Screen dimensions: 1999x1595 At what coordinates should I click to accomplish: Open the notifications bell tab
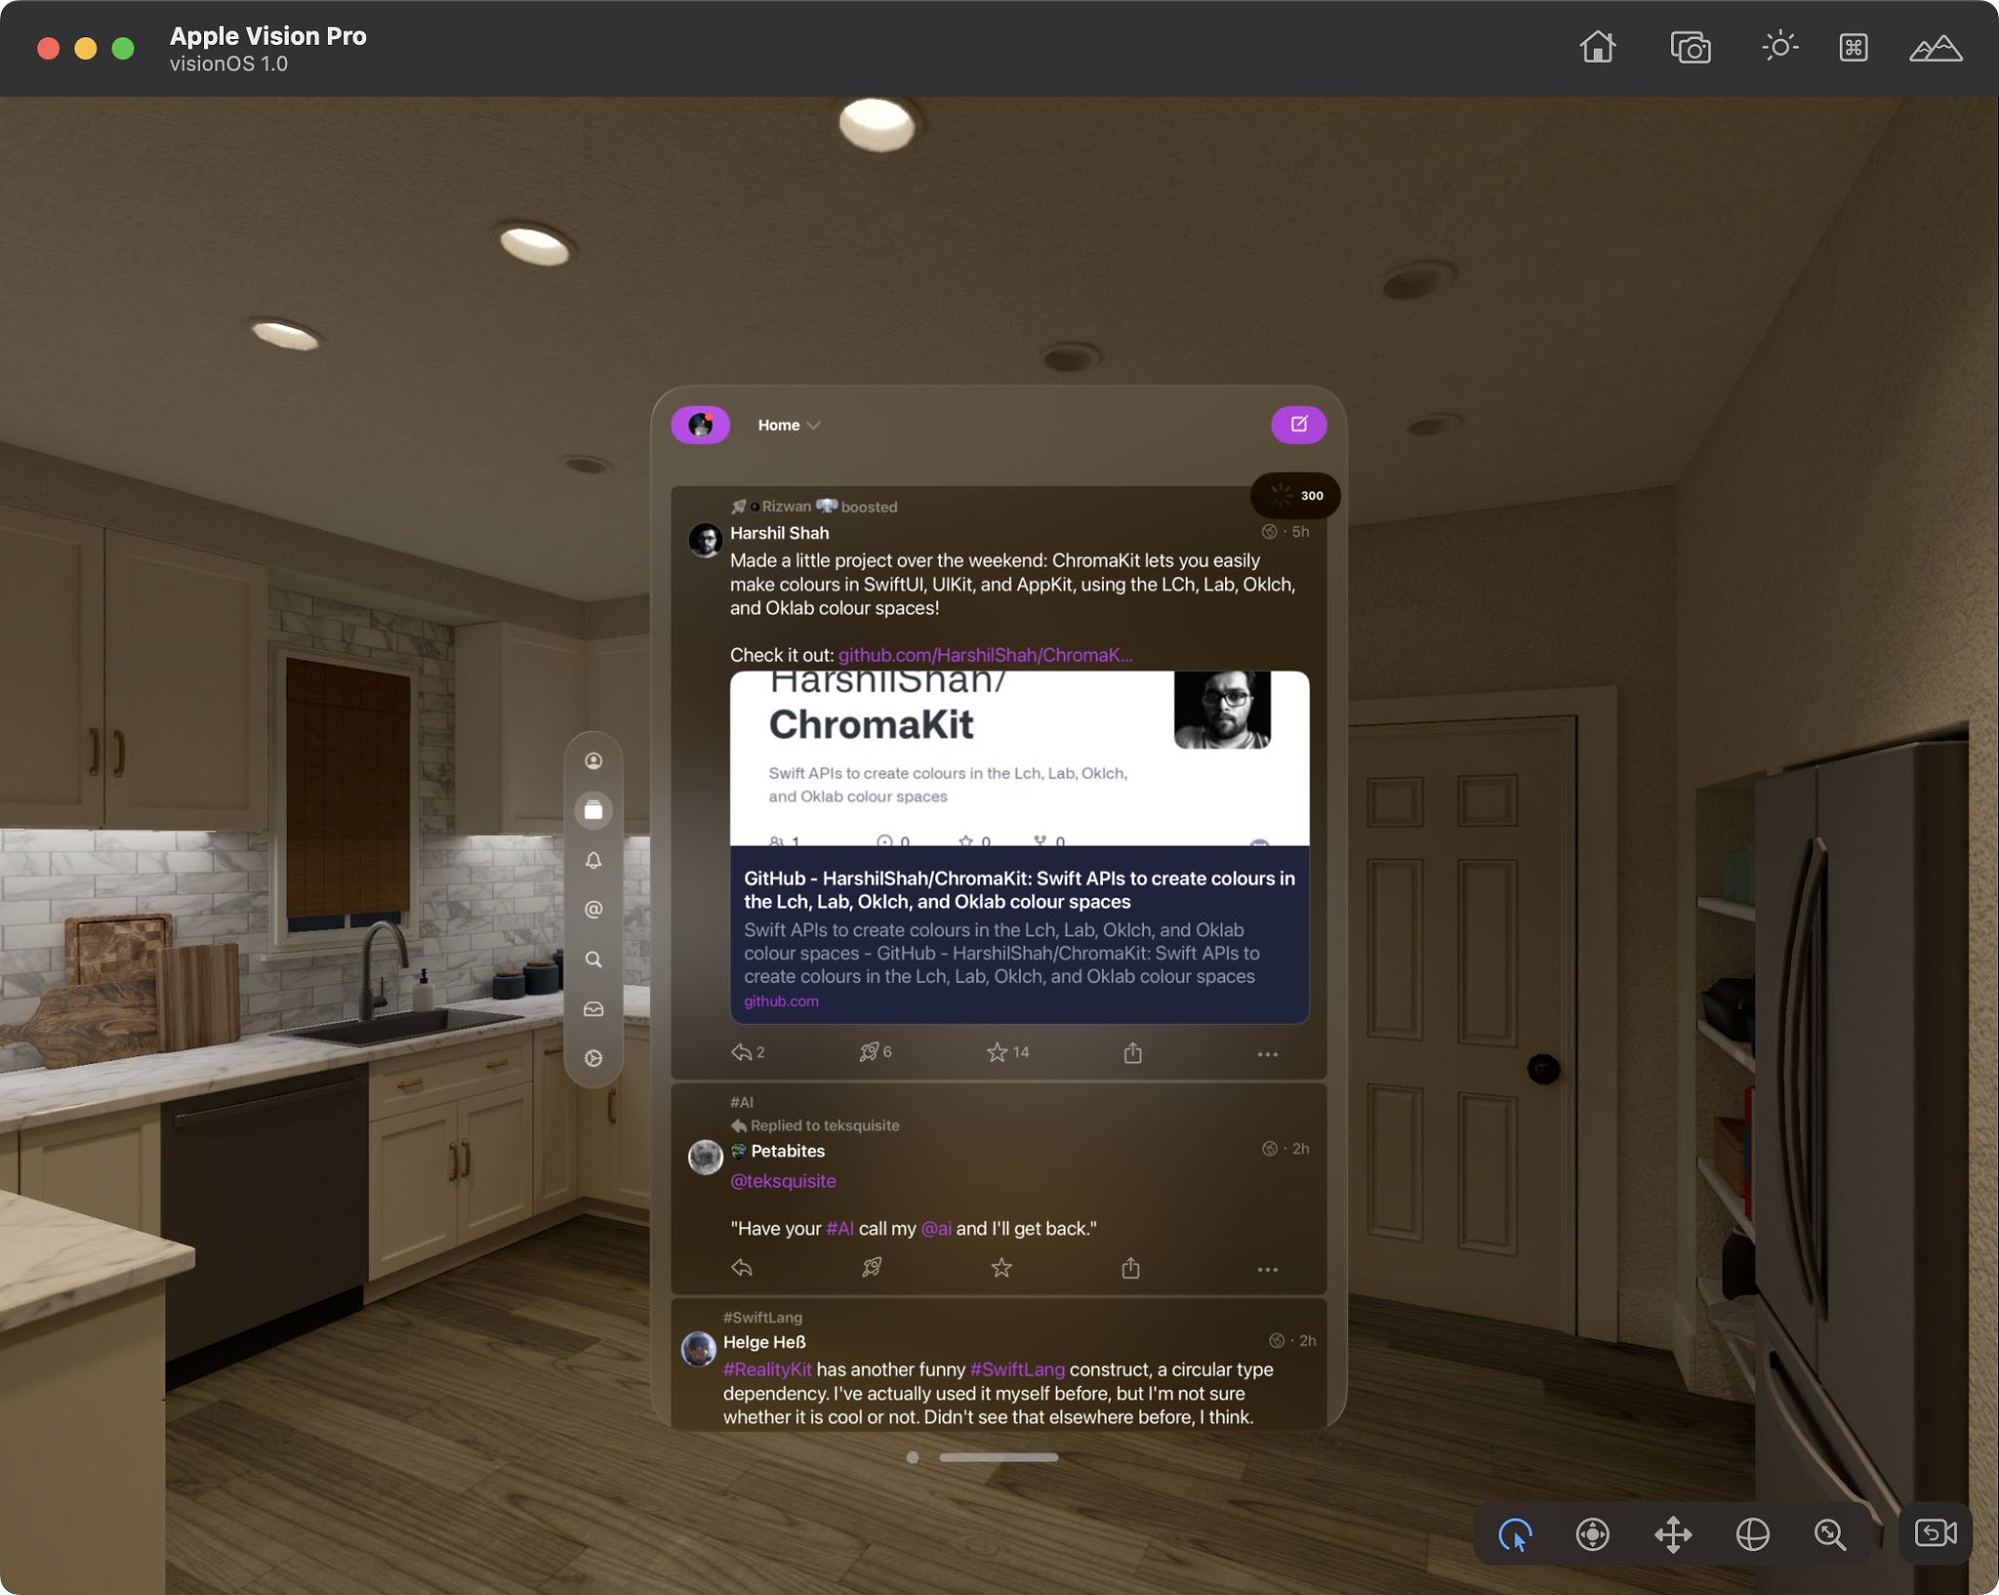pos(593,860)
